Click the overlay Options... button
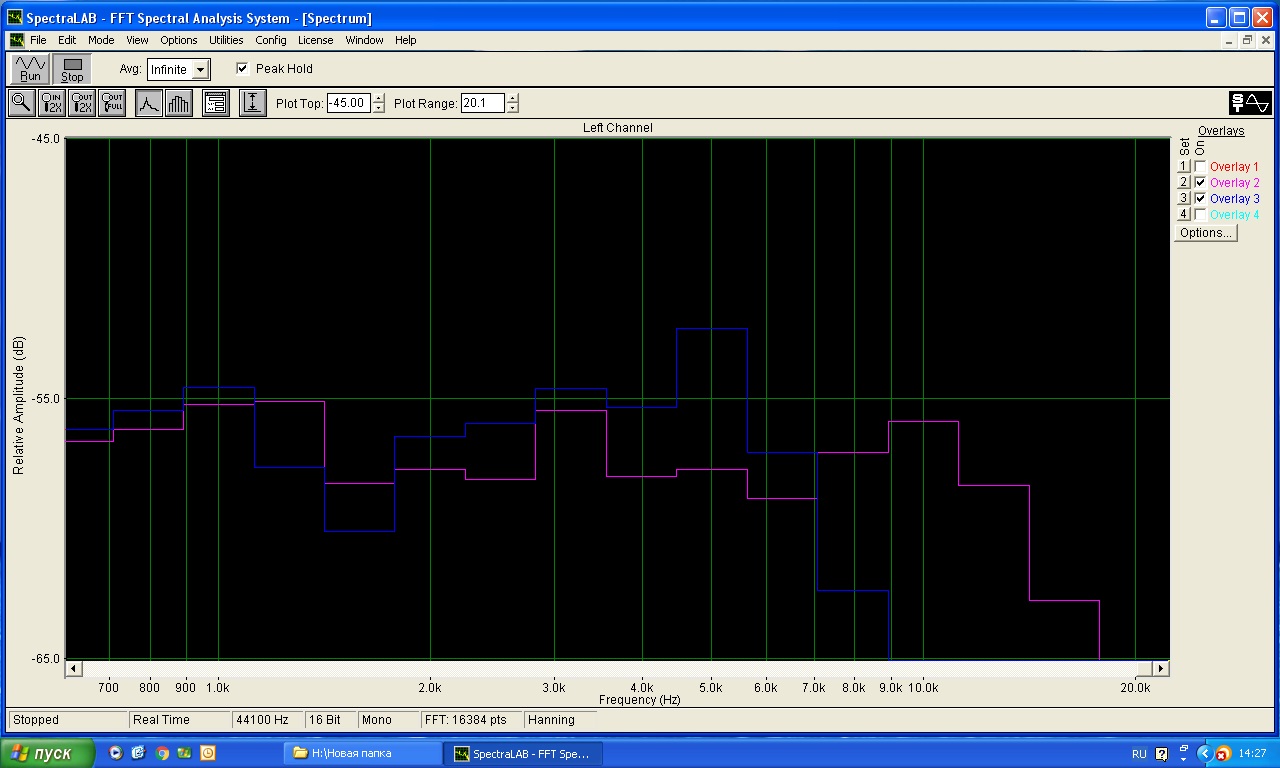This screenshot has width=1280, height=768. (1205, 233)
